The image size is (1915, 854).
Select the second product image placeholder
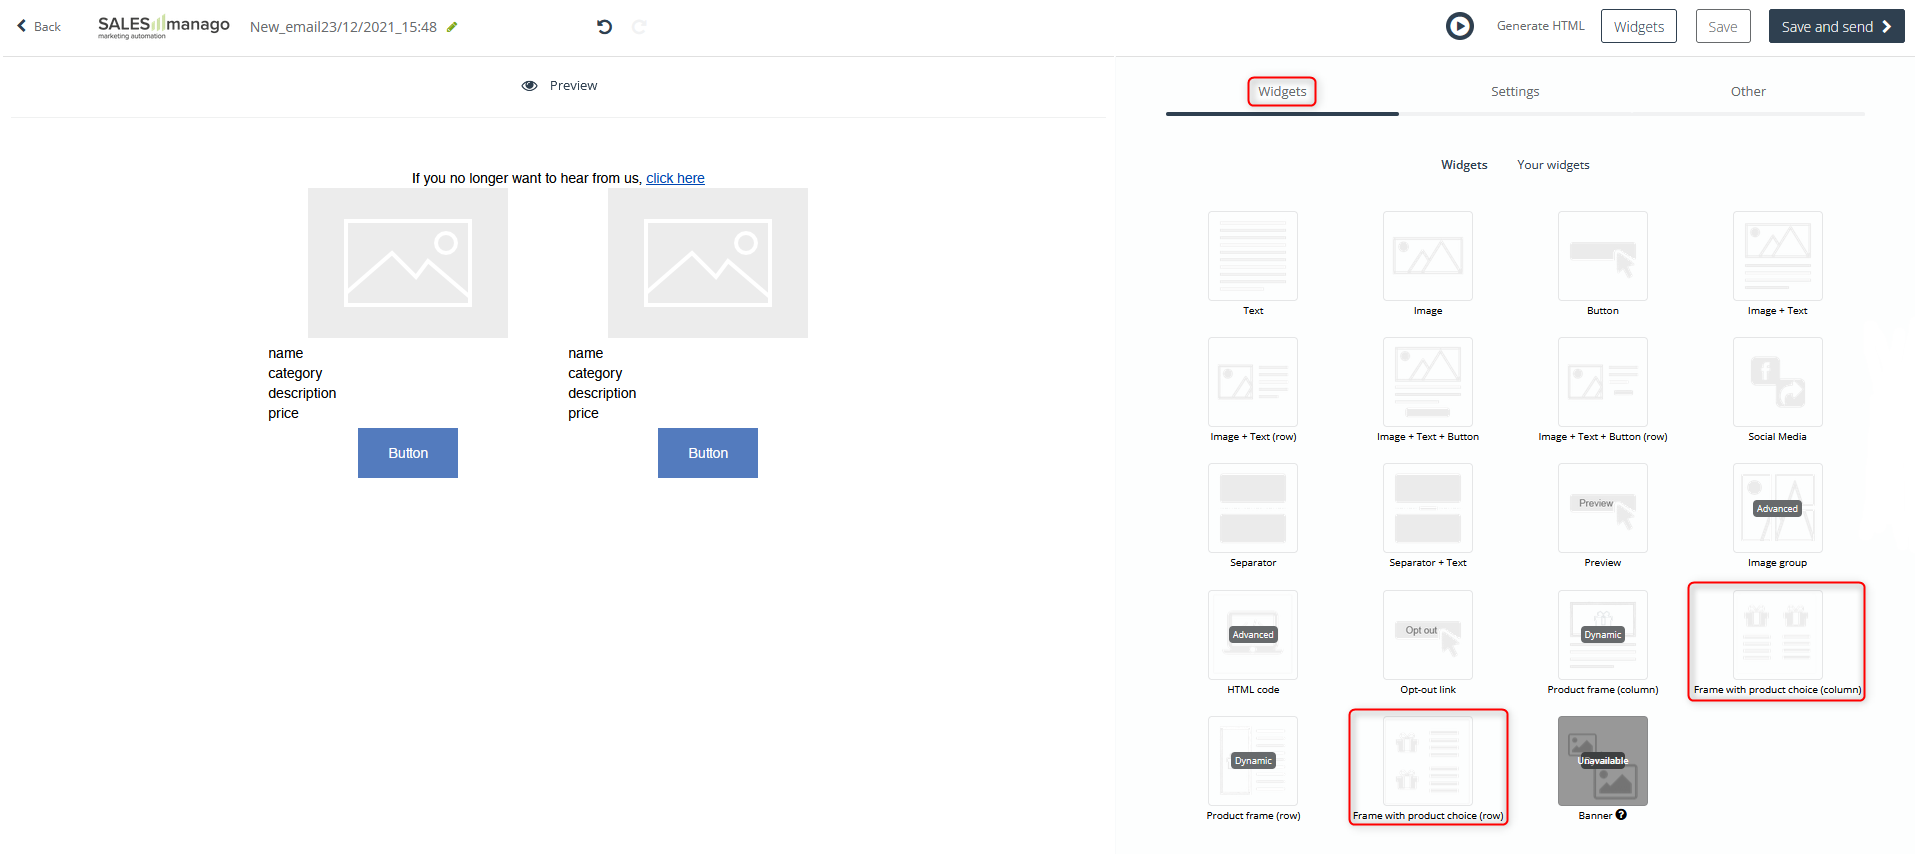(x=708, y=263)
